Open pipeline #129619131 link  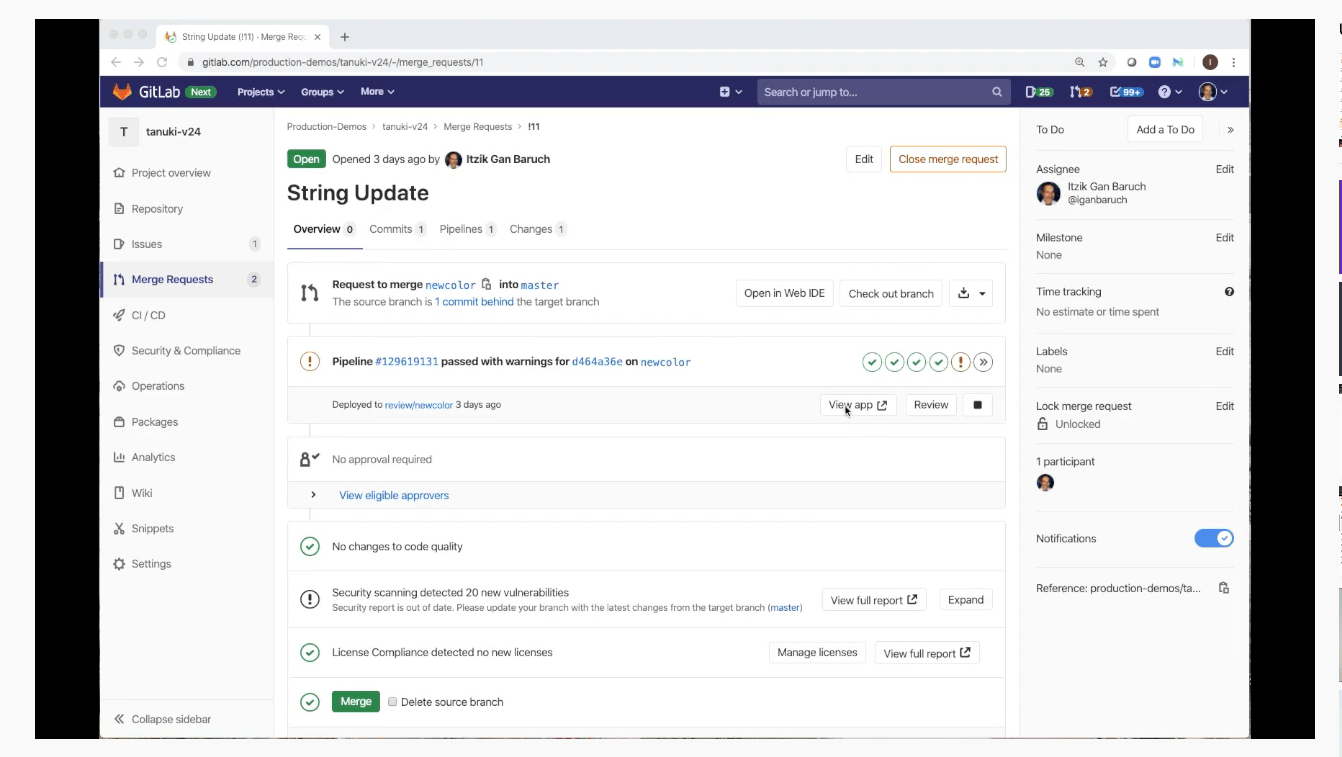(406, 362)
